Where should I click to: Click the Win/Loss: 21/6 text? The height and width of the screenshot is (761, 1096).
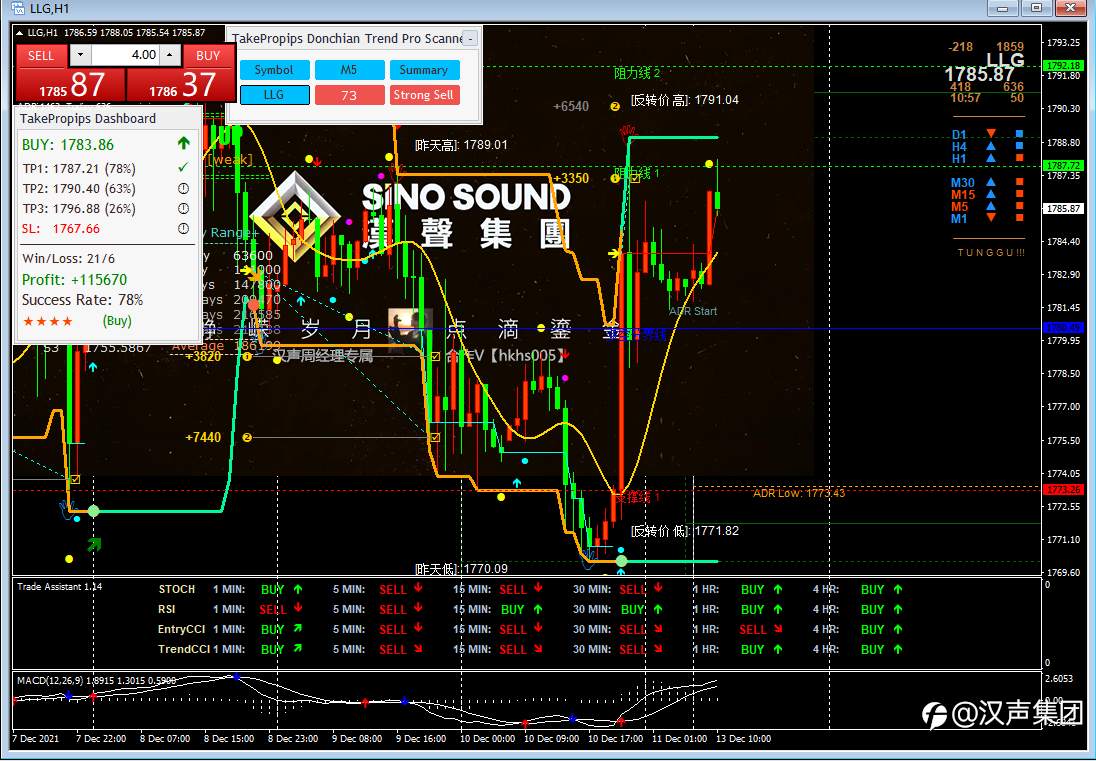click(x=68, y=259)
